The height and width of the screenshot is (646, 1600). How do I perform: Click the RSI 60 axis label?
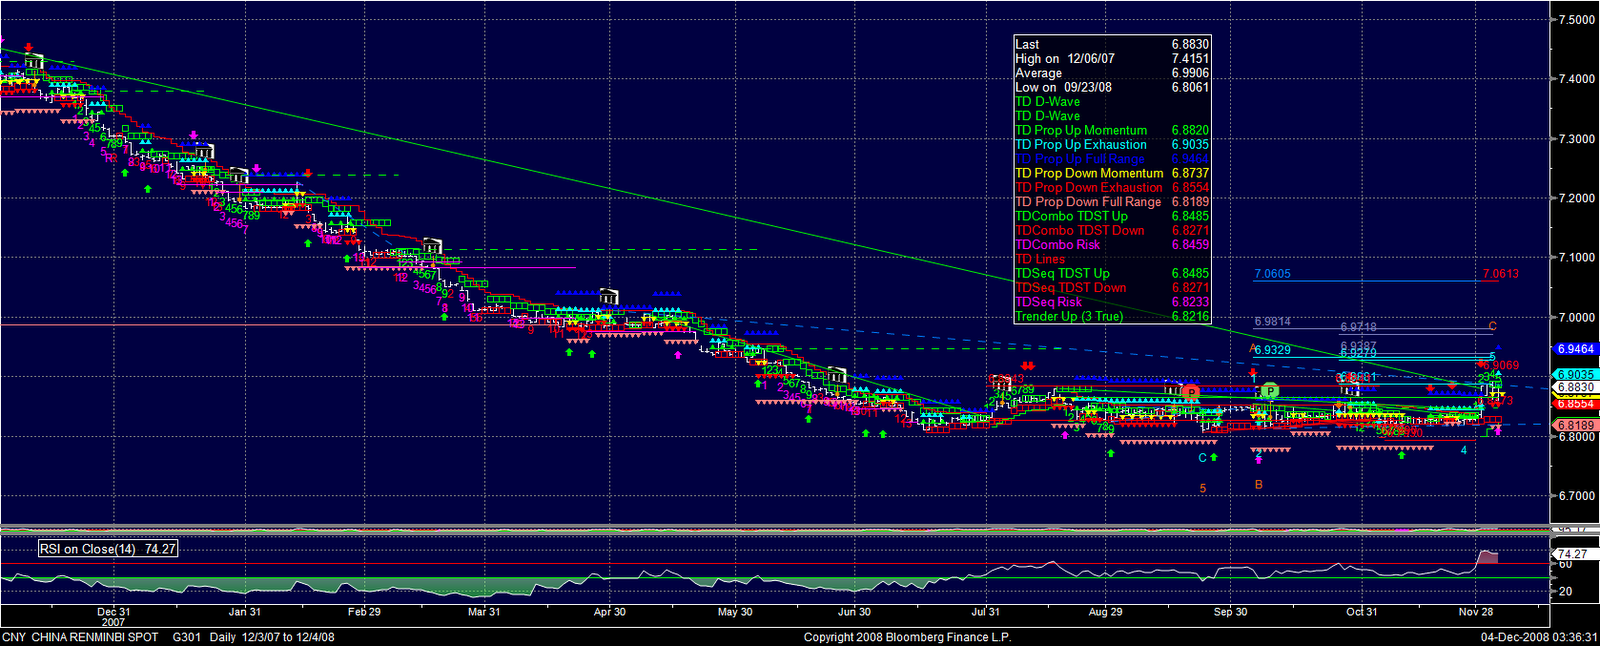pyautogui.click(x=1565, y=565)
